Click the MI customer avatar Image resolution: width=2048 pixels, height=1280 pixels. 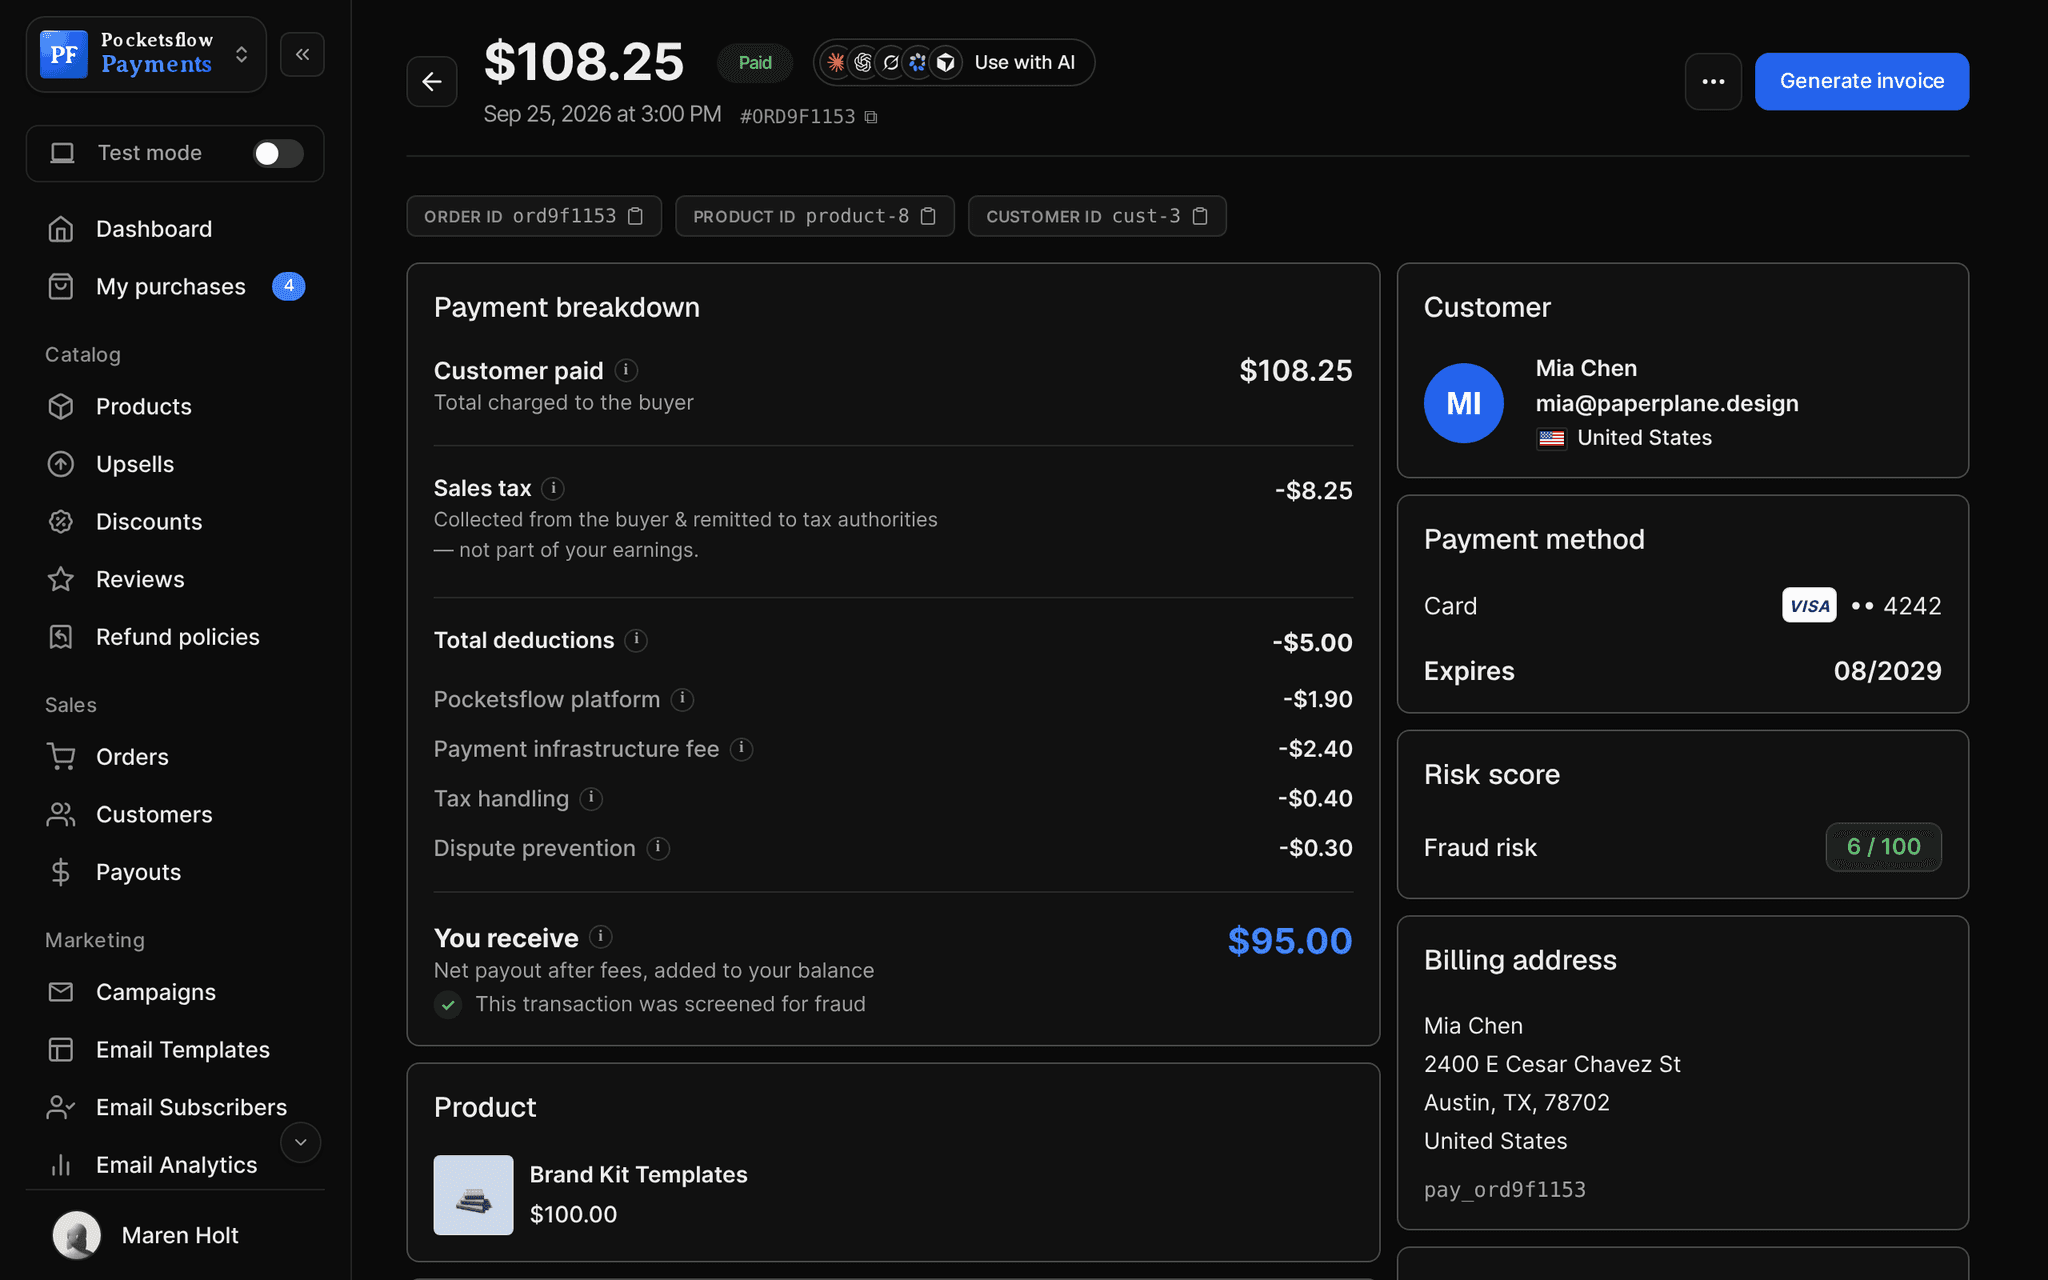click(1463, 403)
